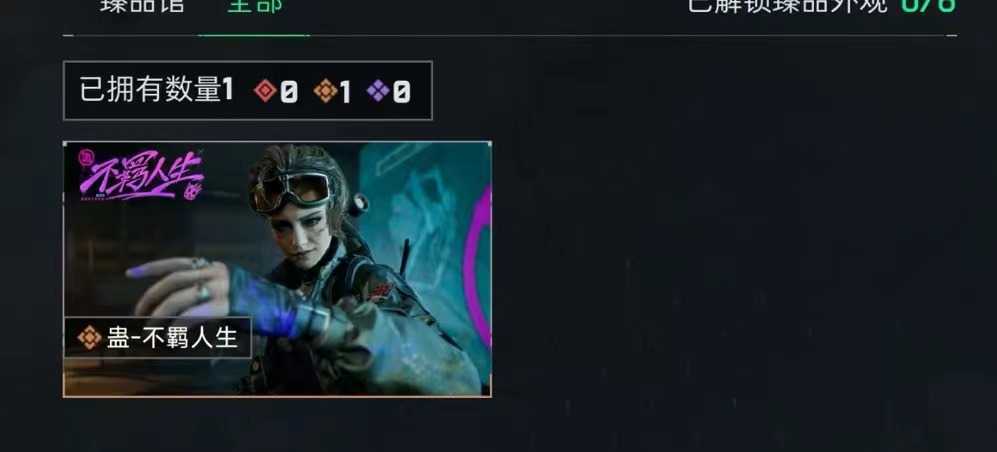This screenshot has height=452, width=997.
Task: Select the 蛊-不羁人生 skin card
Action: point(277,270)
